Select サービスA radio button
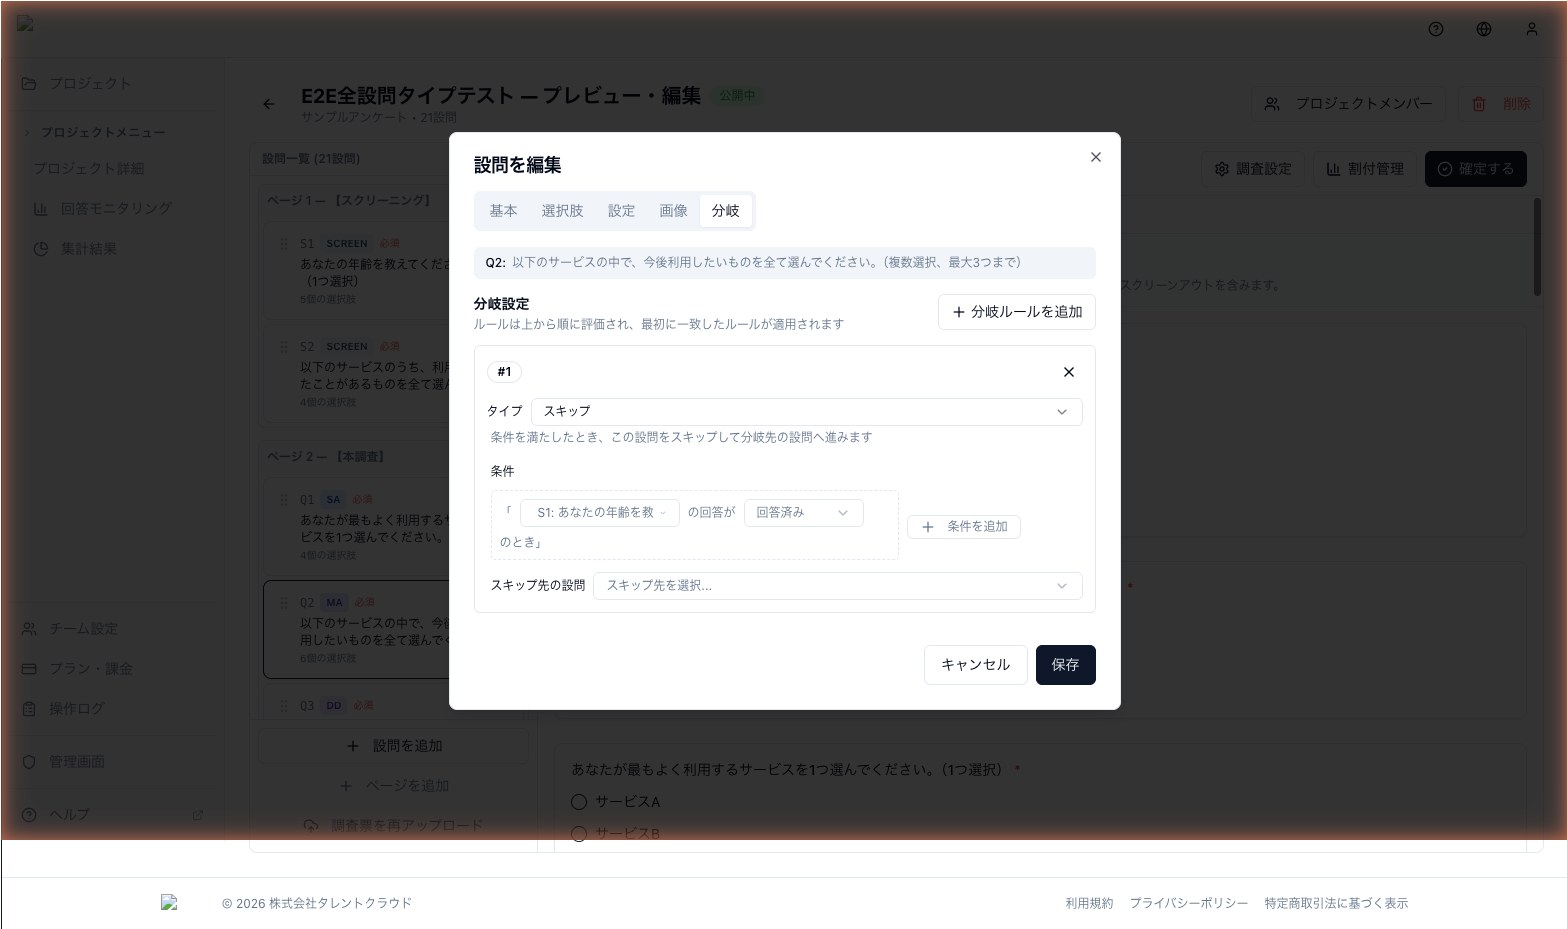The image size is (1567, 929). (x=579, y=802)
